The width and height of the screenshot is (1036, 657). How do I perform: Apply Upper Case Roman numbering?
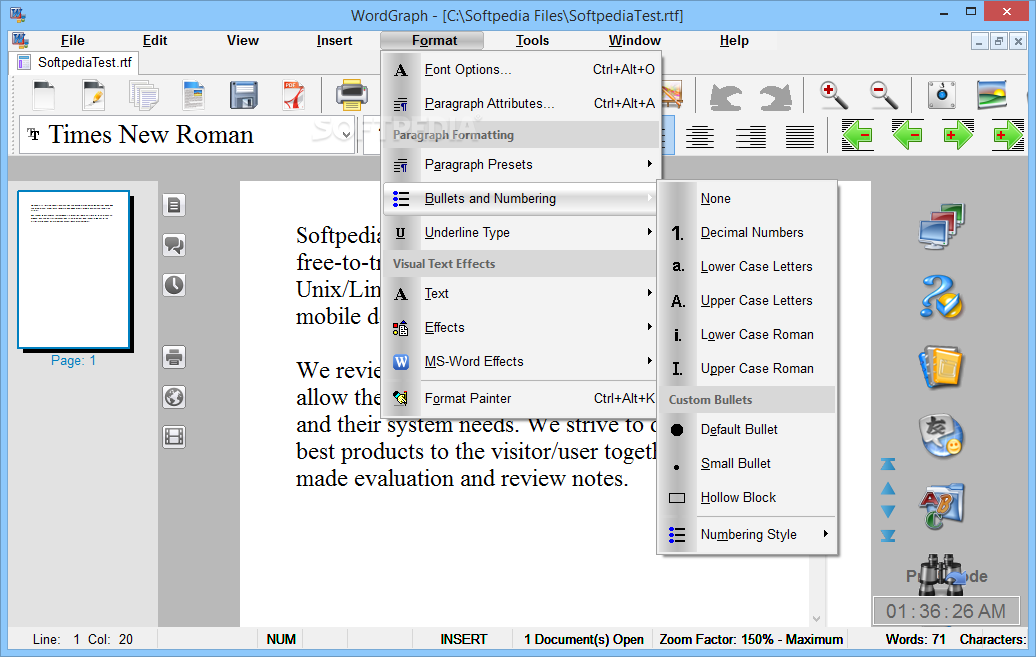(x=748, y=369)
